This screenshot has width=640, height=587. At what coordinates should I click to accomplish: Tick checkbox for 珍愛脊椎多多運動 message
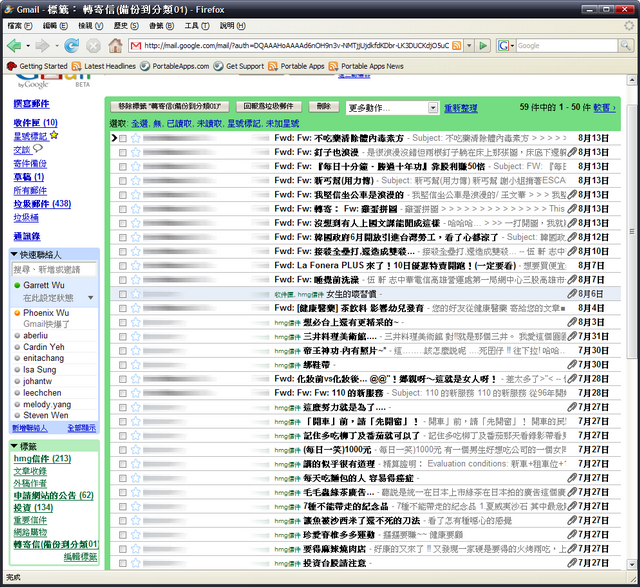click(x=122, y=535)
